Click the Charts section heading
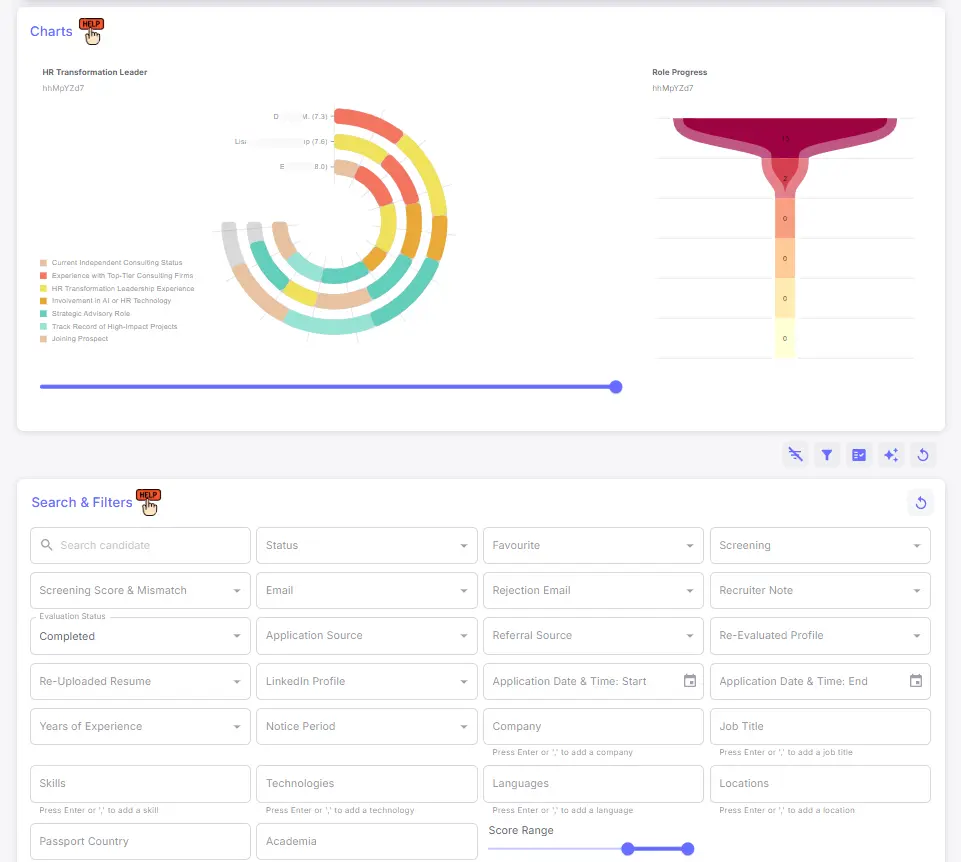This screenshot has height=862, width=961. tap(51, 31)
